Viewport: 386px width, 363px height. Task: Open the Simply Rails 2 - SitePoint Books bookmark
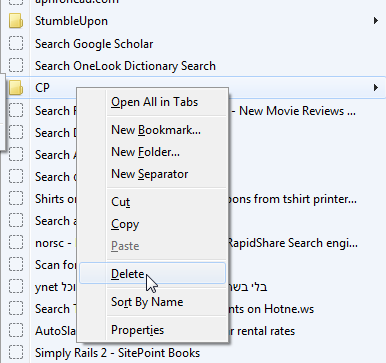coord(117,353)
